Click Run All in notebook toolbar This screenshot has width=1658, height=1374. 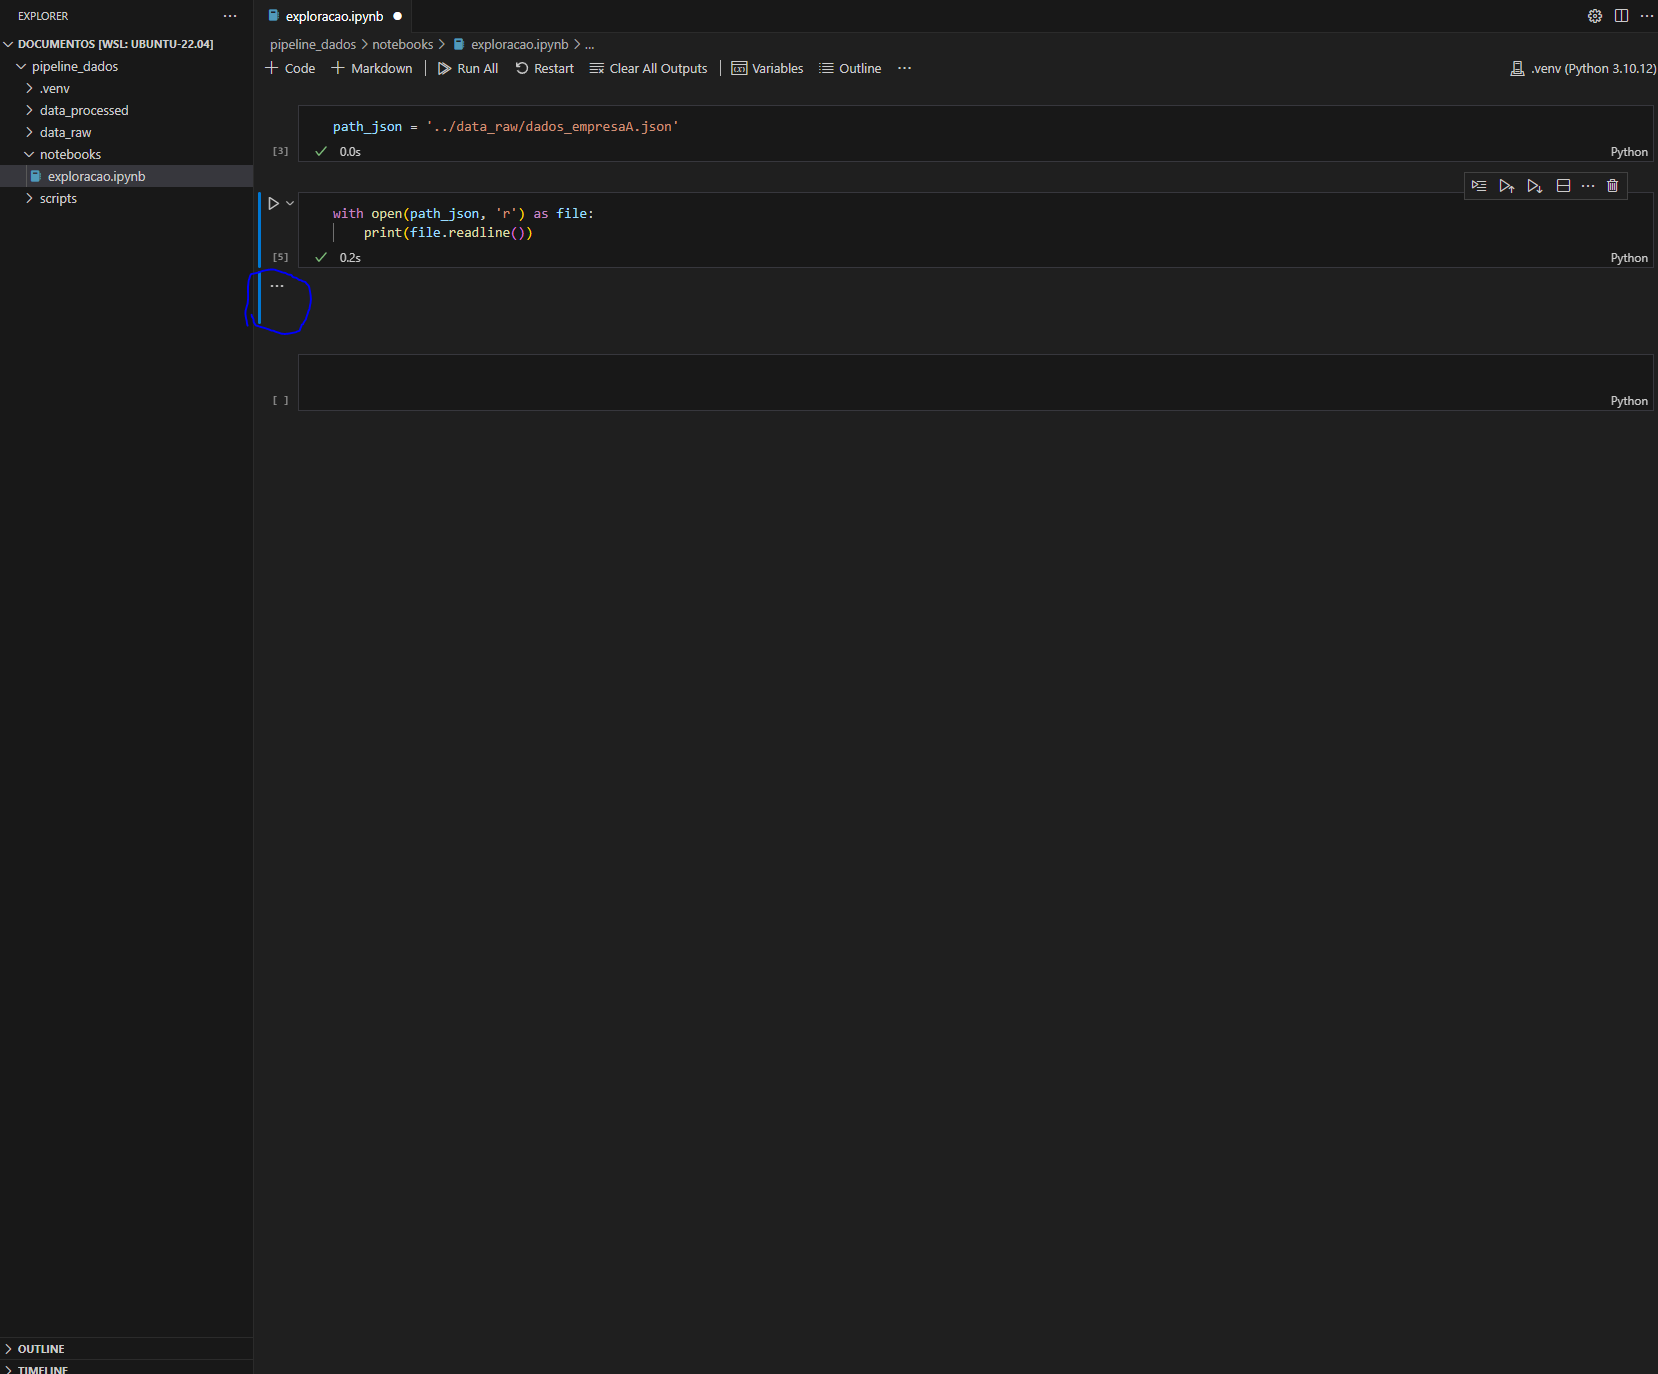click(x=468, y=68)
